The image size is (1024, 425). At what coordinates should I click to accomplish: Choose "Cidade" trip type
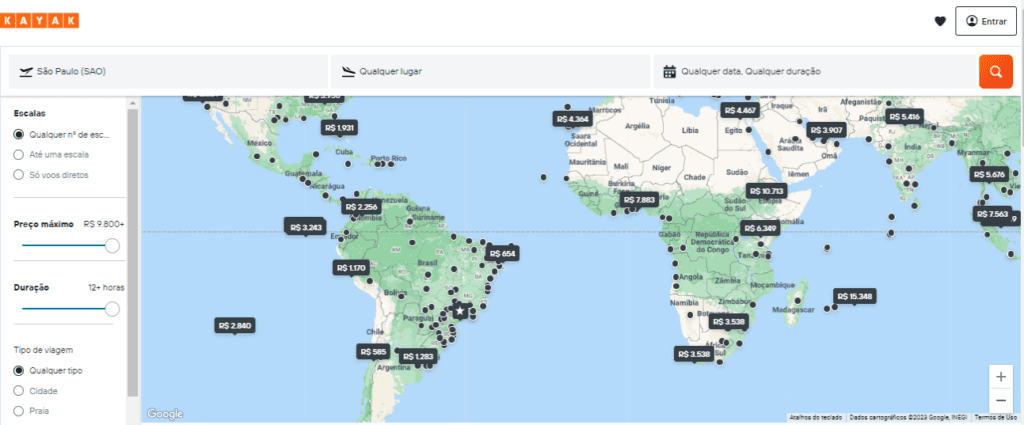tap(19, 391)
